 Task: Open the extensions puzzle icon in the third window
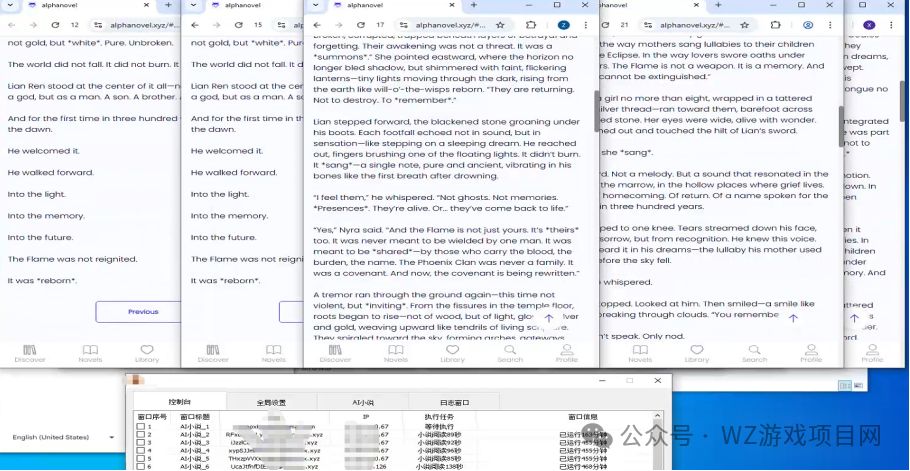[x=531, y=25]
